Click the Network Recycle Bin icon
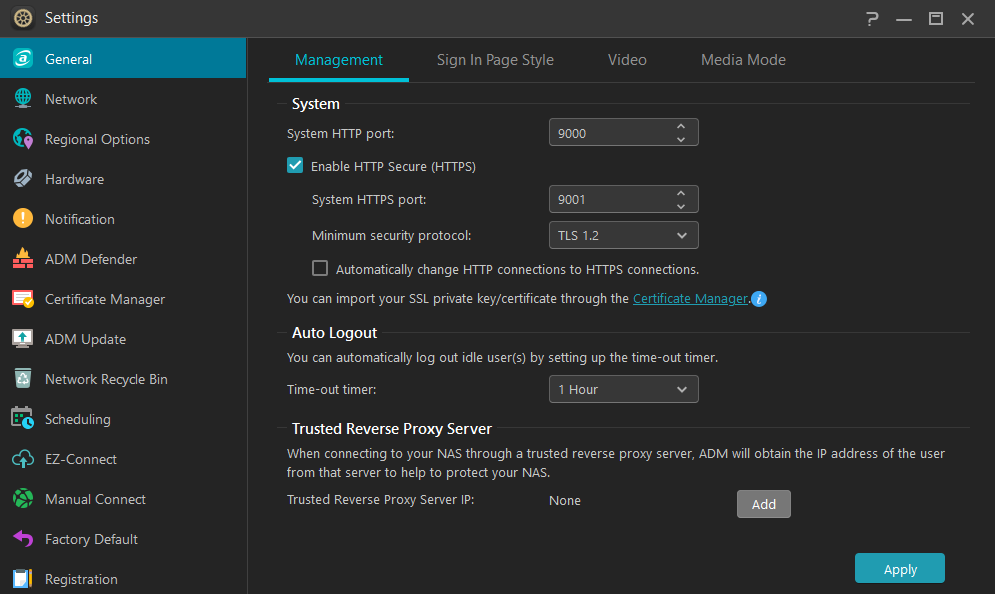Image resolution: width=995 pixels, height=594 pixels. (23, 378)
